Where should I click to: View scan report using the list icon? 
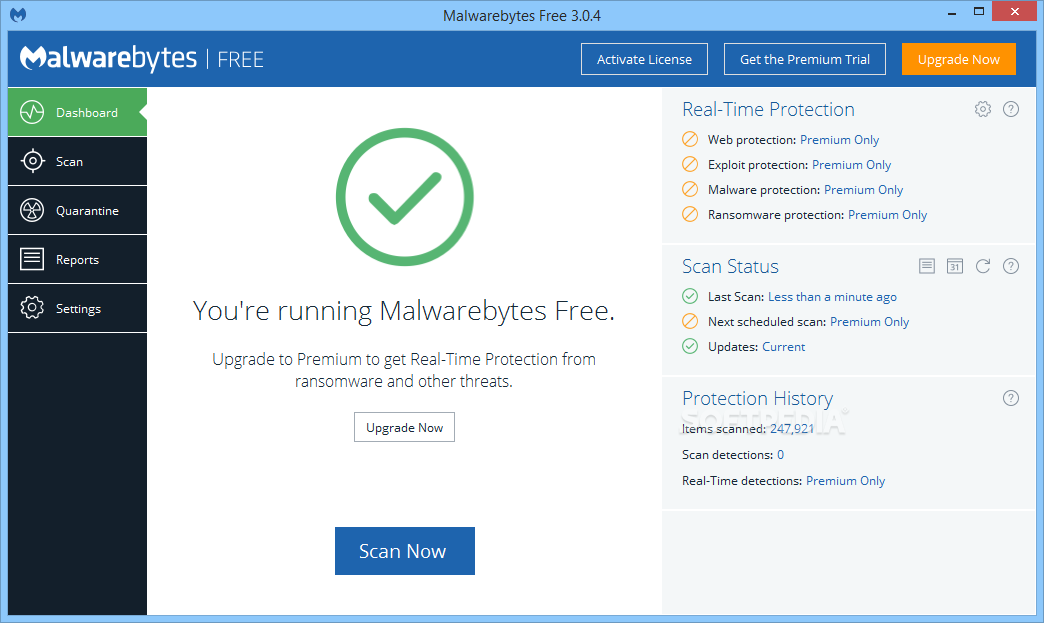point(926,266)
